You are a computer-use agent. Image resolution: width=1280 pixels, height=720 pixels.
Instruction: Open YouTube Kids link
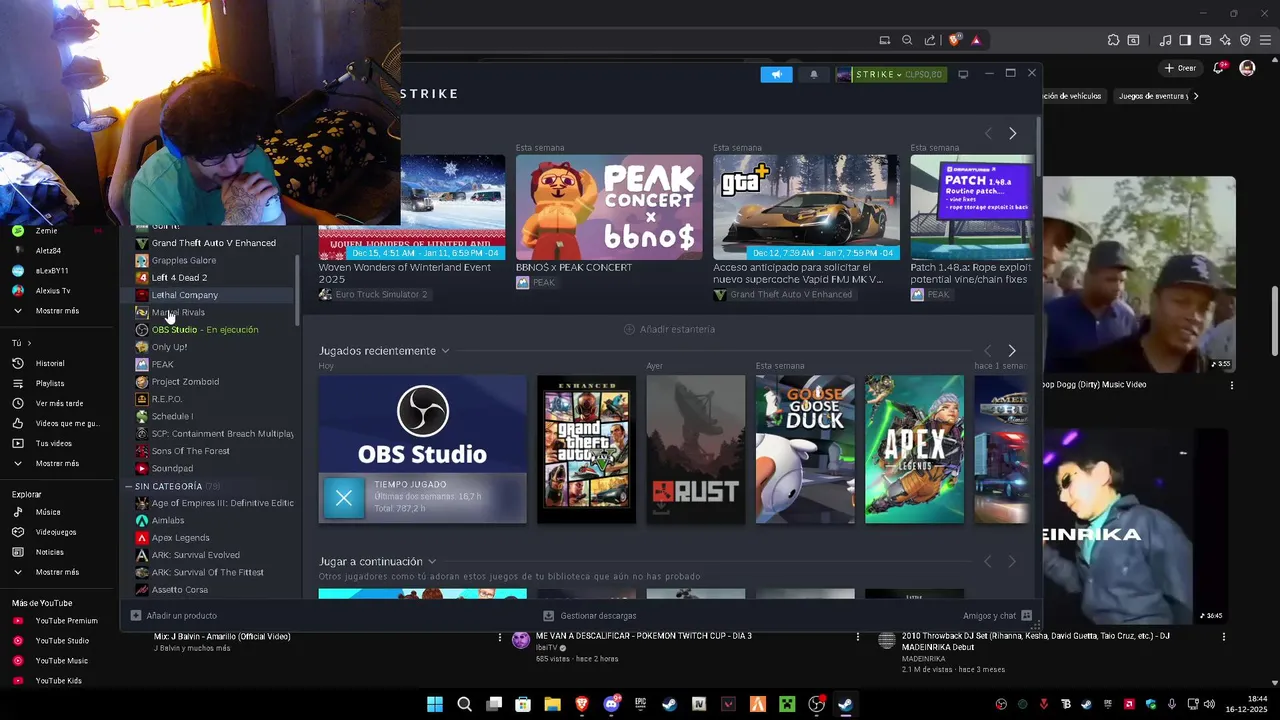pyautogui.click(x=57, y=681)
